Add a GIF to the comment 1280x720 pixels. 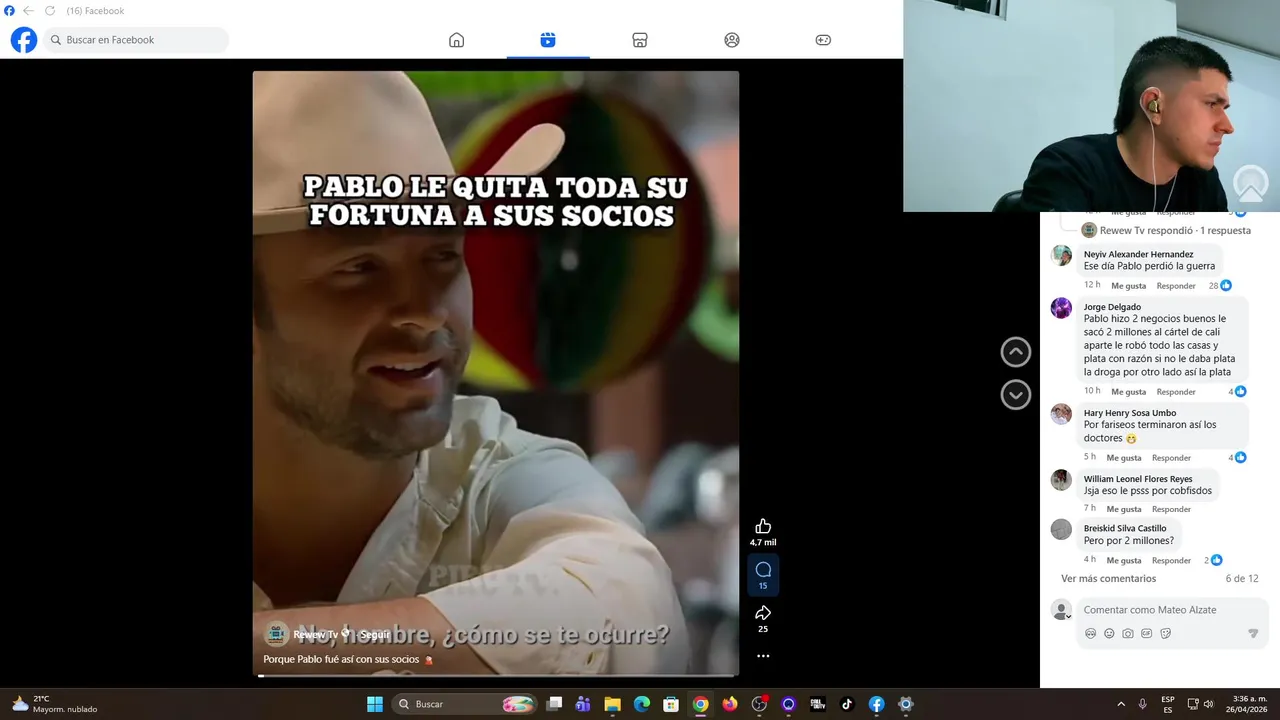tap(1147, 633)
